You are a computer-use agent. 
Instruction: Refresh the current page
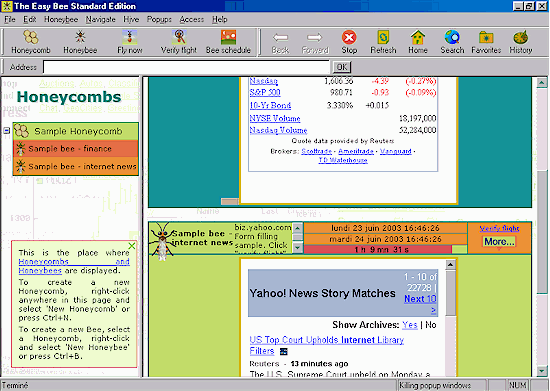(383, 42)
